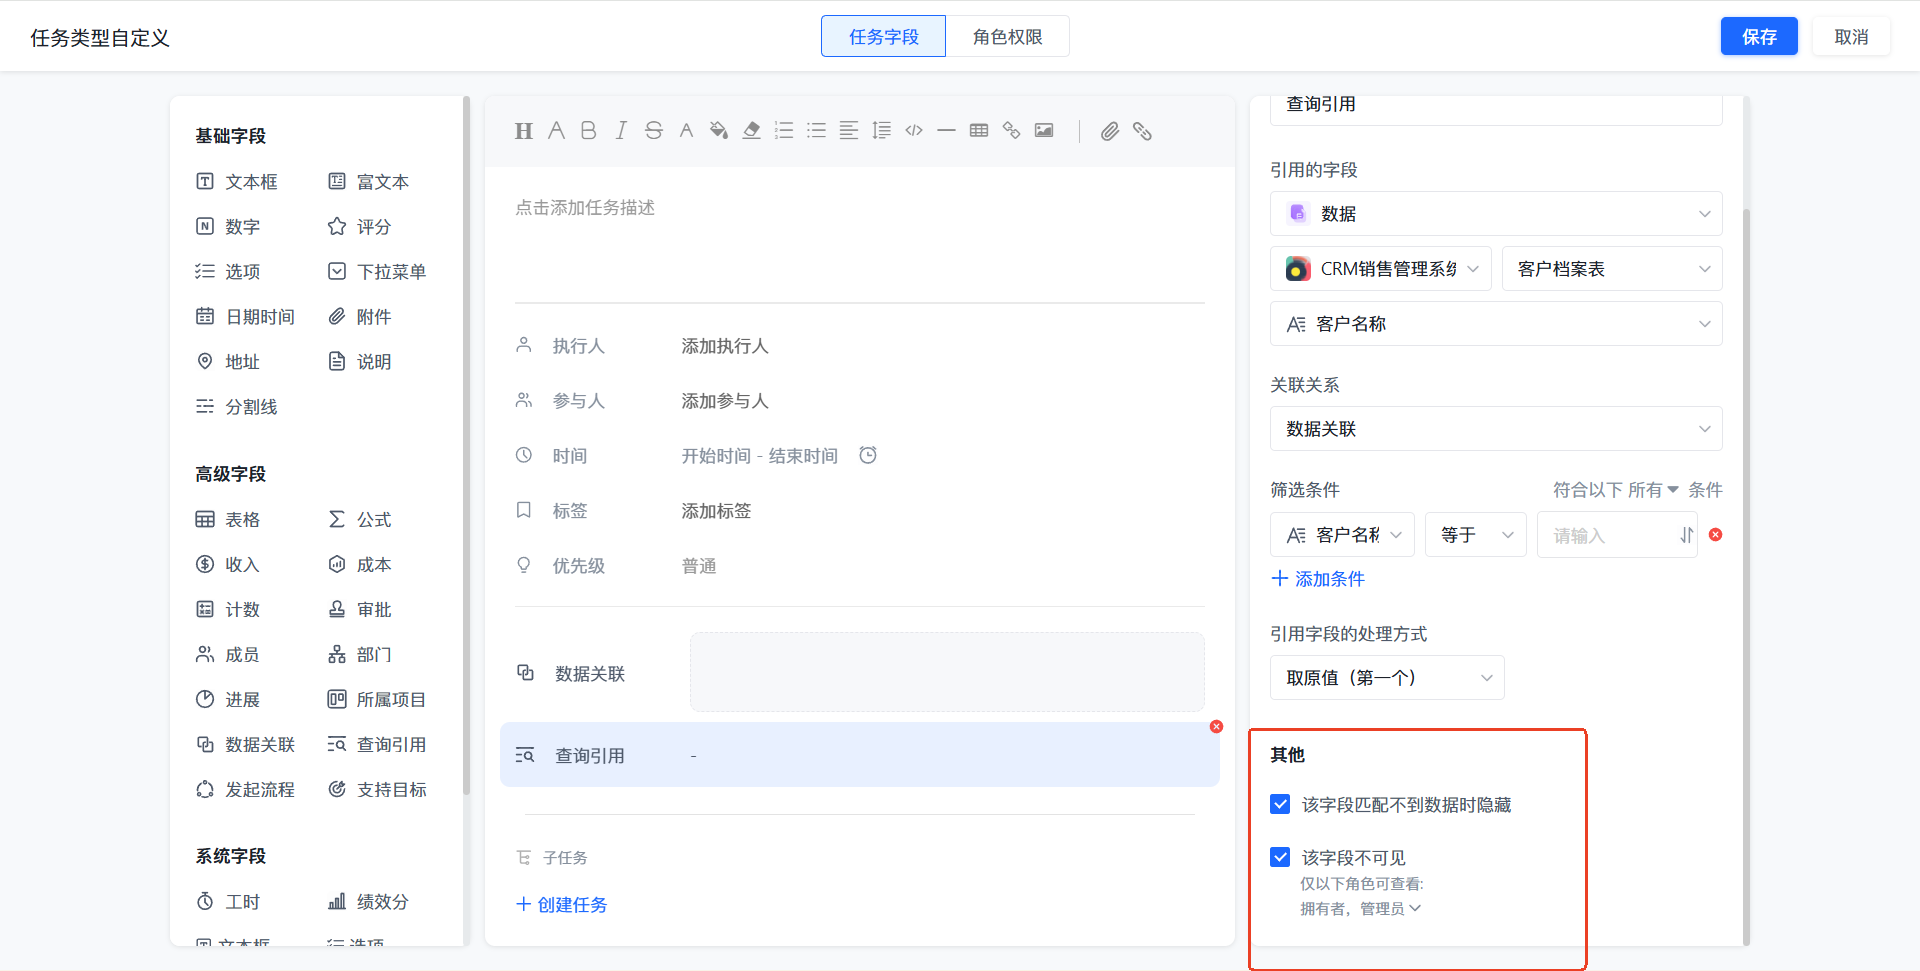Click the empty 数据关联 value box
Viewport: 1920px width, 971px height.
pyautogui.click(x=947, y=672)
